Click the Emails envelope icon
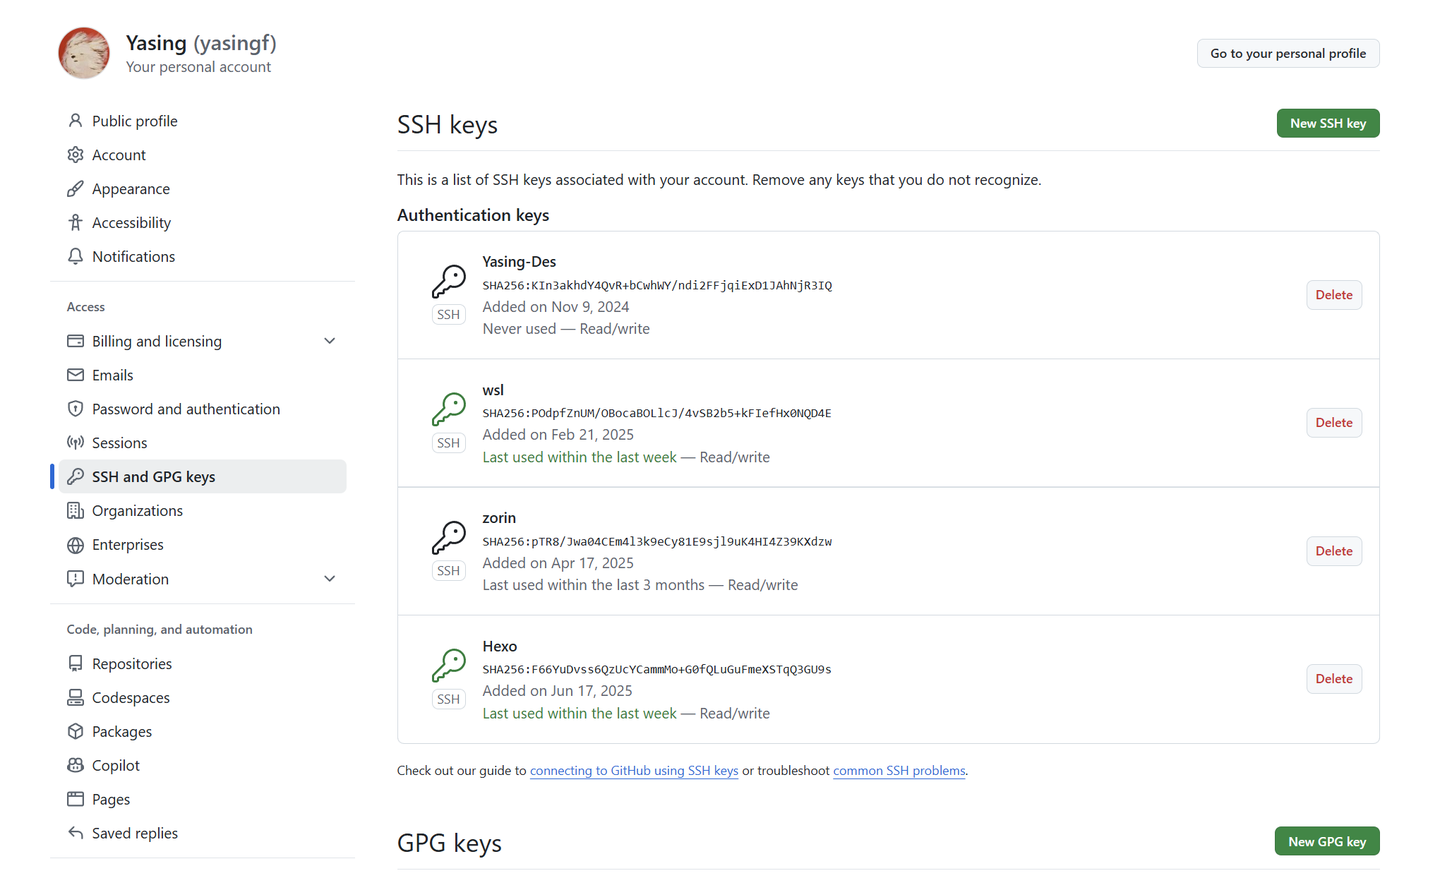This screenshot has width=1440, height=878. [x=75, y=375]
